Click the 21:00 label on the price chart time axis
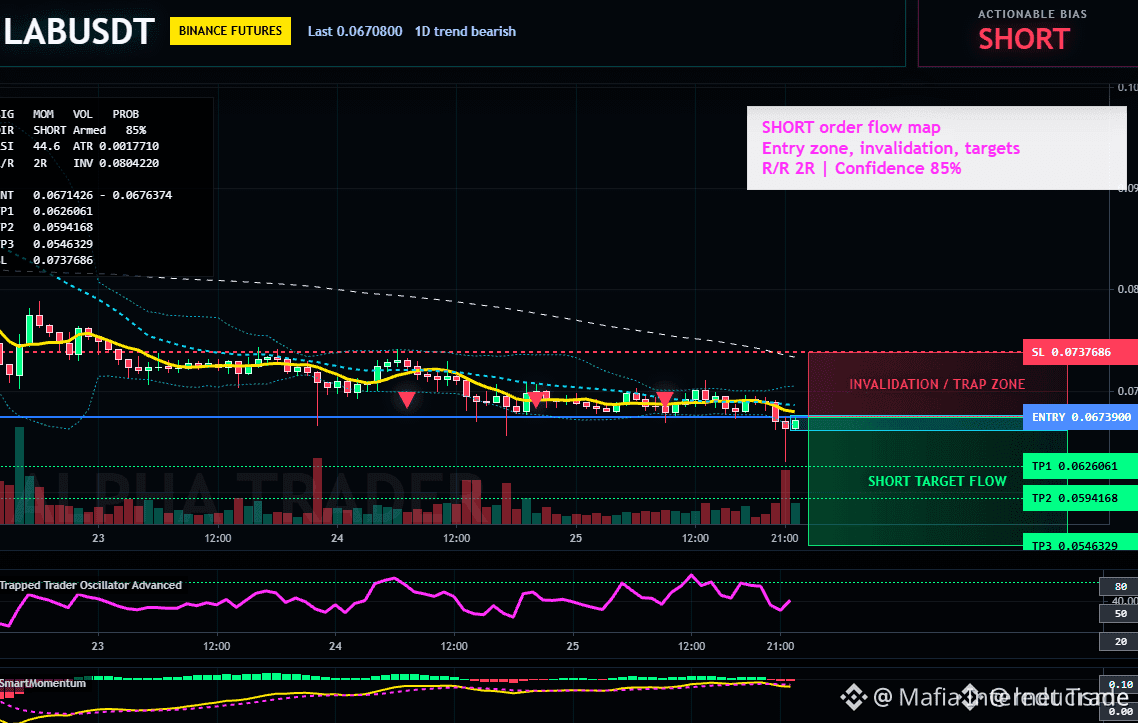This screenshot has height=723, width=1138. (785, 539)
